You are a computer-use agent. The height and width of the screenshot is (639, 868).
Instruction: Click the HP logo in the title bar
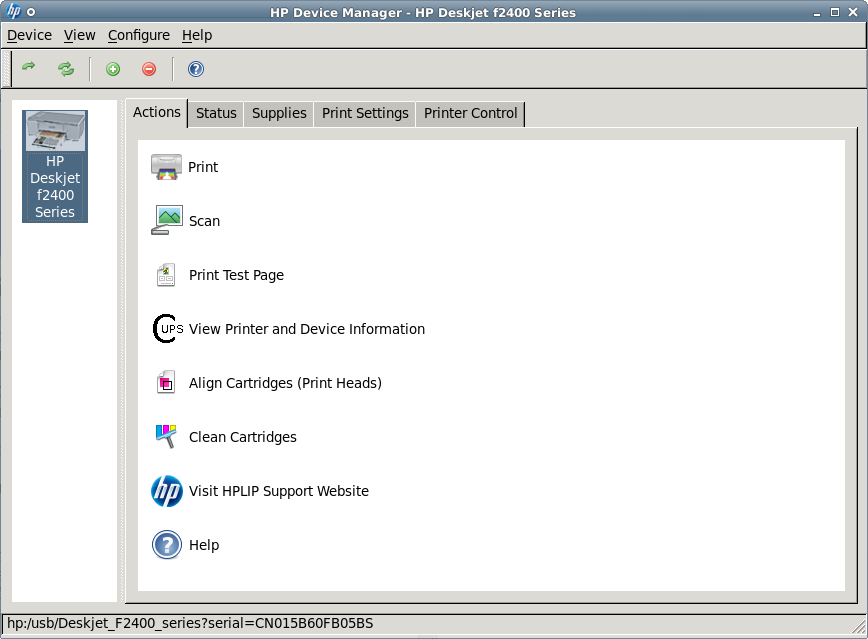[x=14, y=11]
